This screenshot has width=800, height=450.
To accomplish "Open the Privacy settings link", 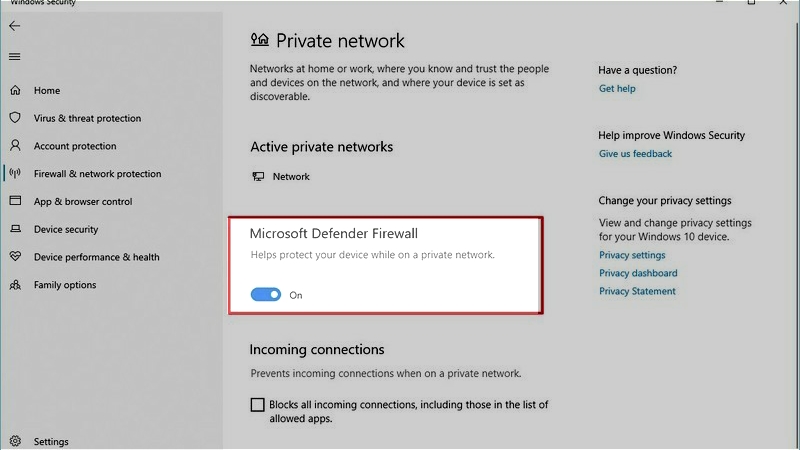I will 632,255.
